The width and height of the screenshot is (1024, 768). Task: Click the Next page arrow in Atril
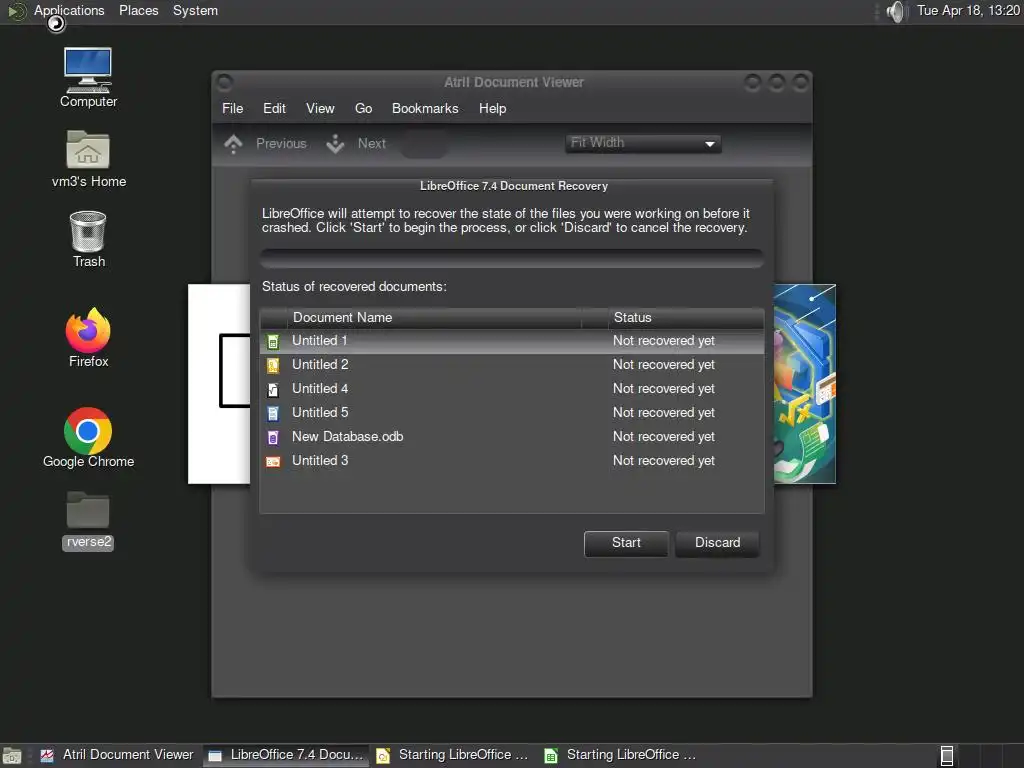[335, 144]
